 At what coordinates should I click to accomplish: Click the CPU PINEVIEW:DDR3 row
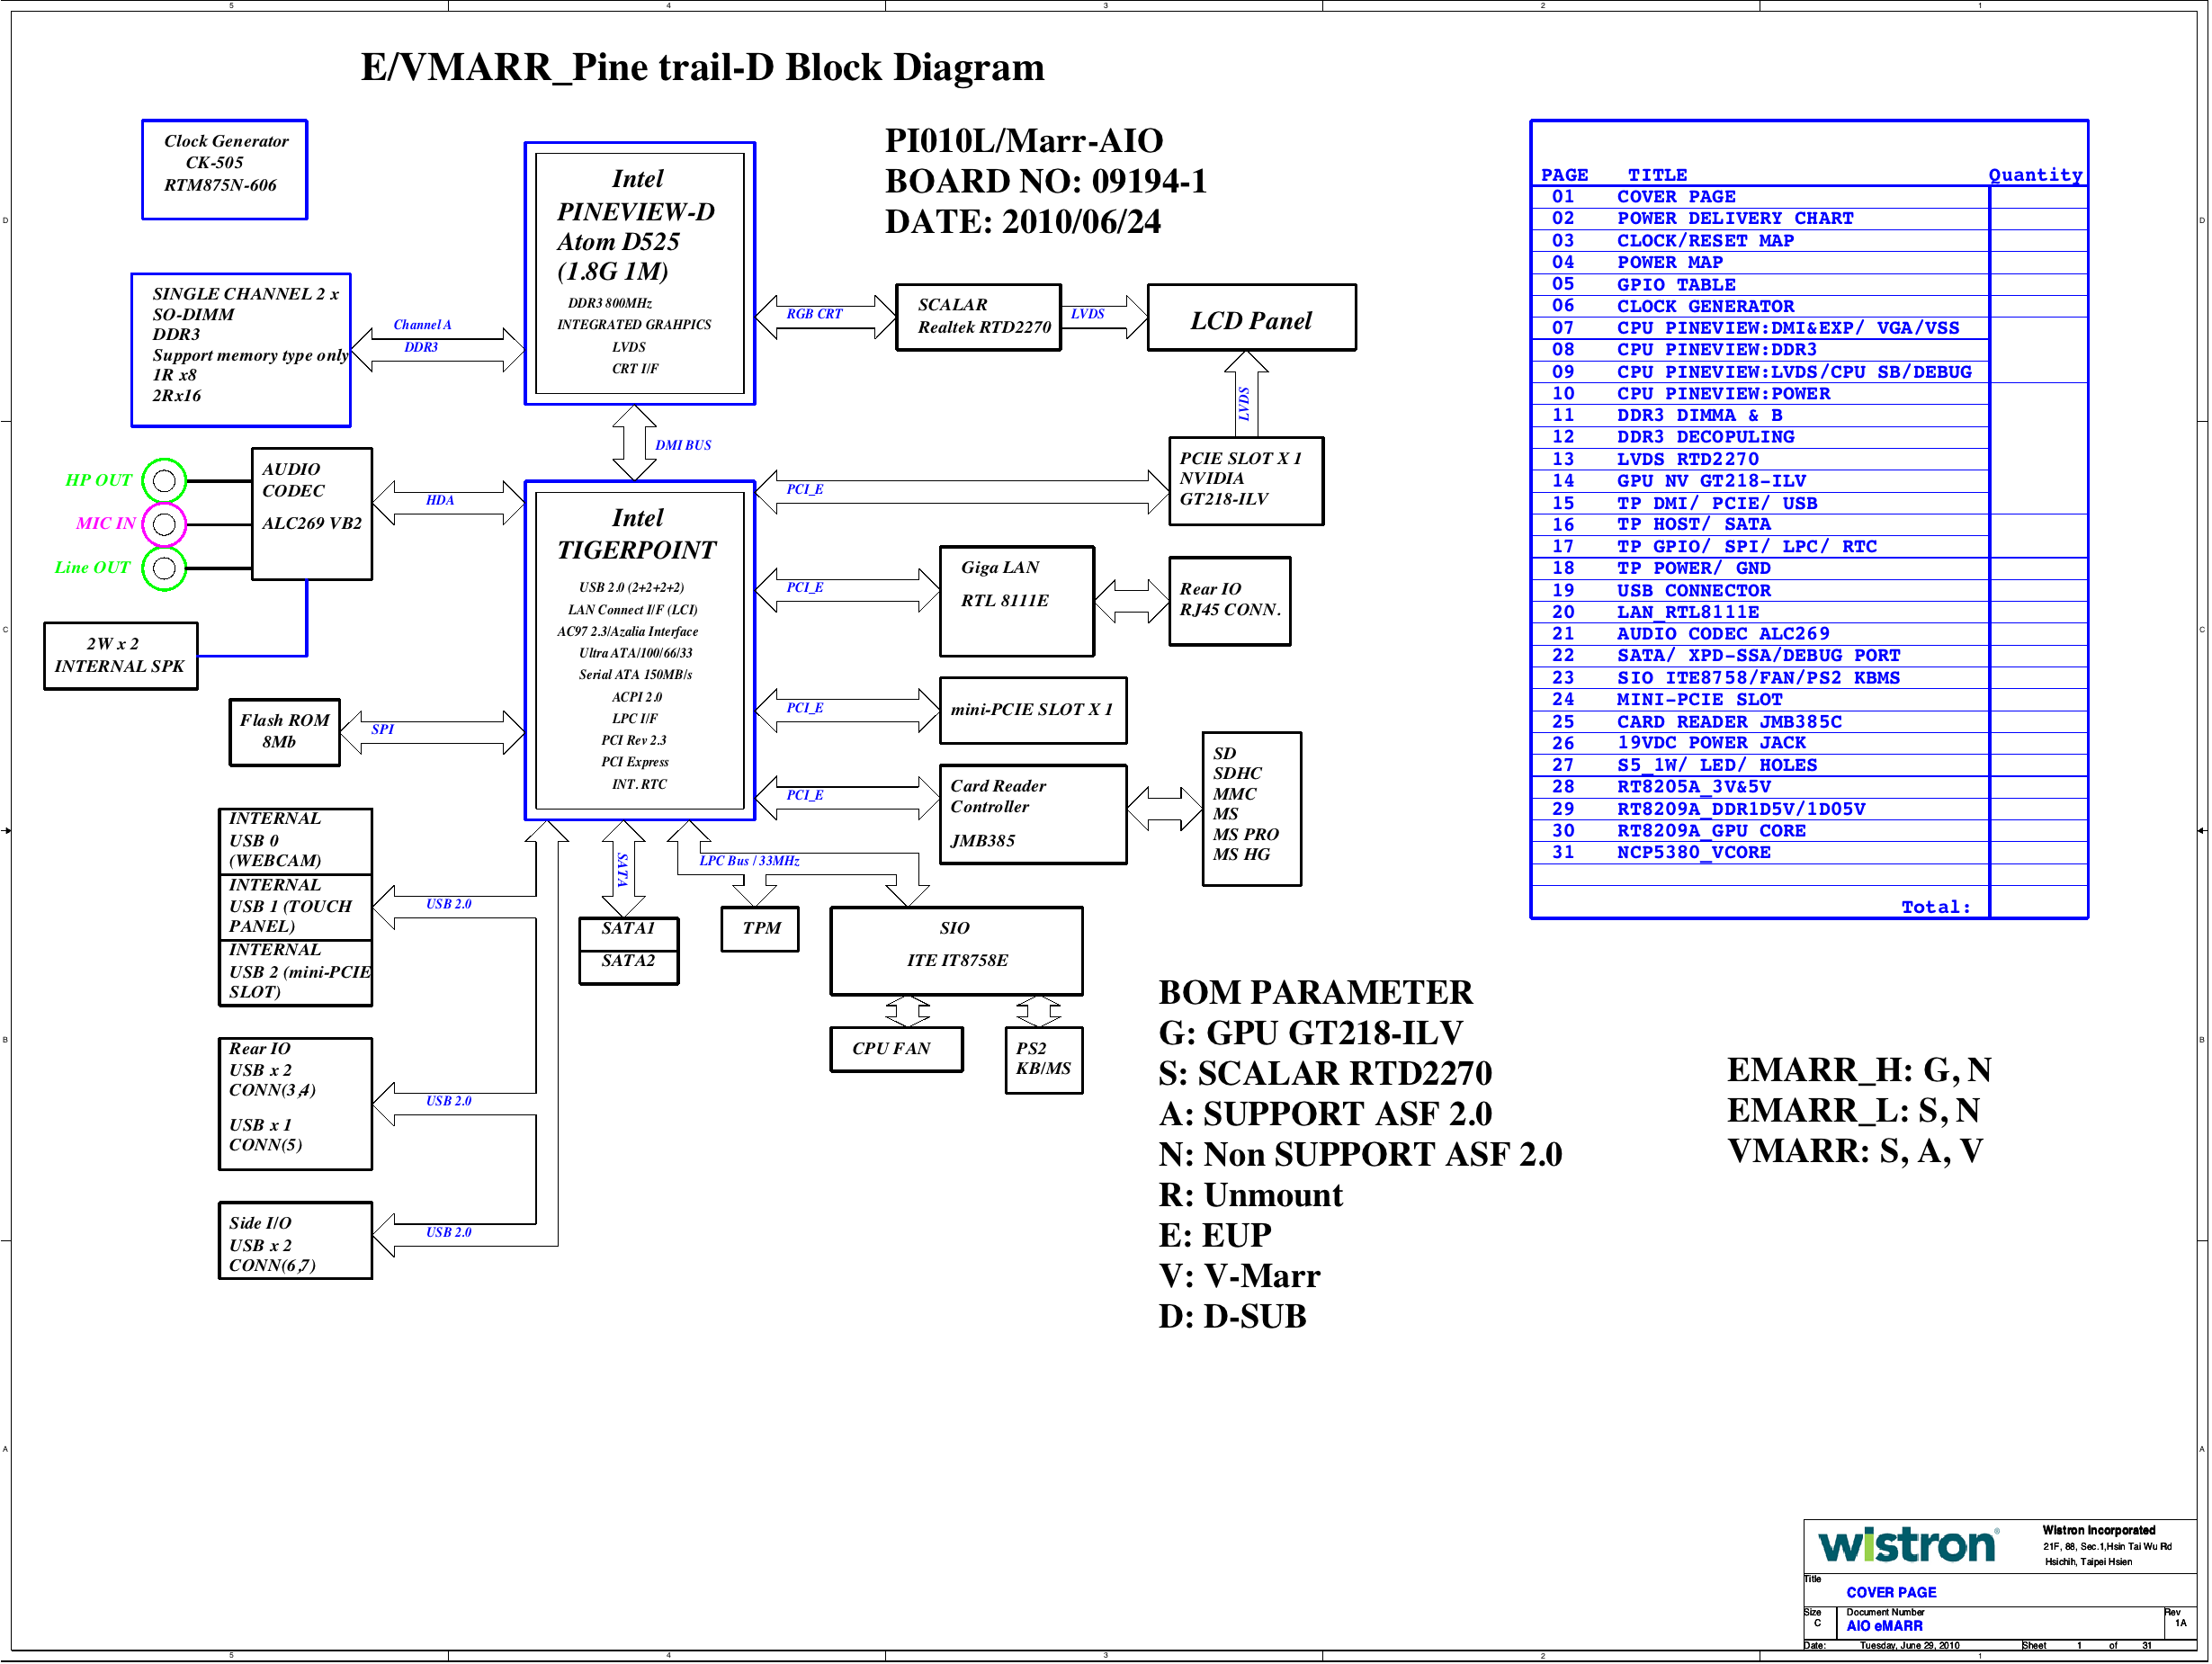pyautogui.click(x=1809, y=350)
